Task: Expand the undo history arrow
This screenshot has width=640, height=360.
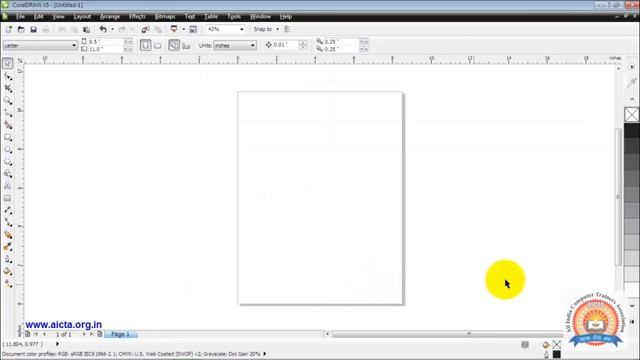Action: coord(113,29)
